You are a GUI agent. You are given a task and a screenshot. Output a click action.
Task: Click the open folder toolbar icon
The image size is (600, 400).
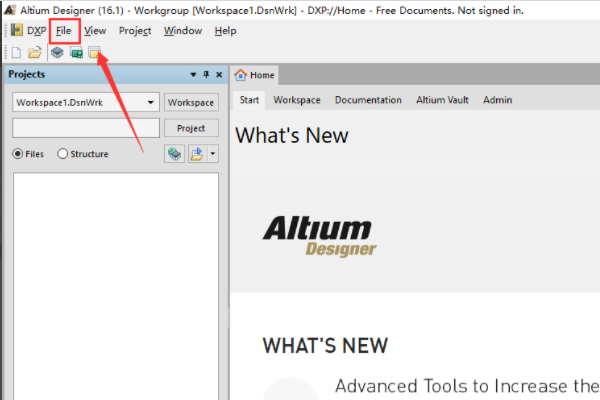point(34,52)
